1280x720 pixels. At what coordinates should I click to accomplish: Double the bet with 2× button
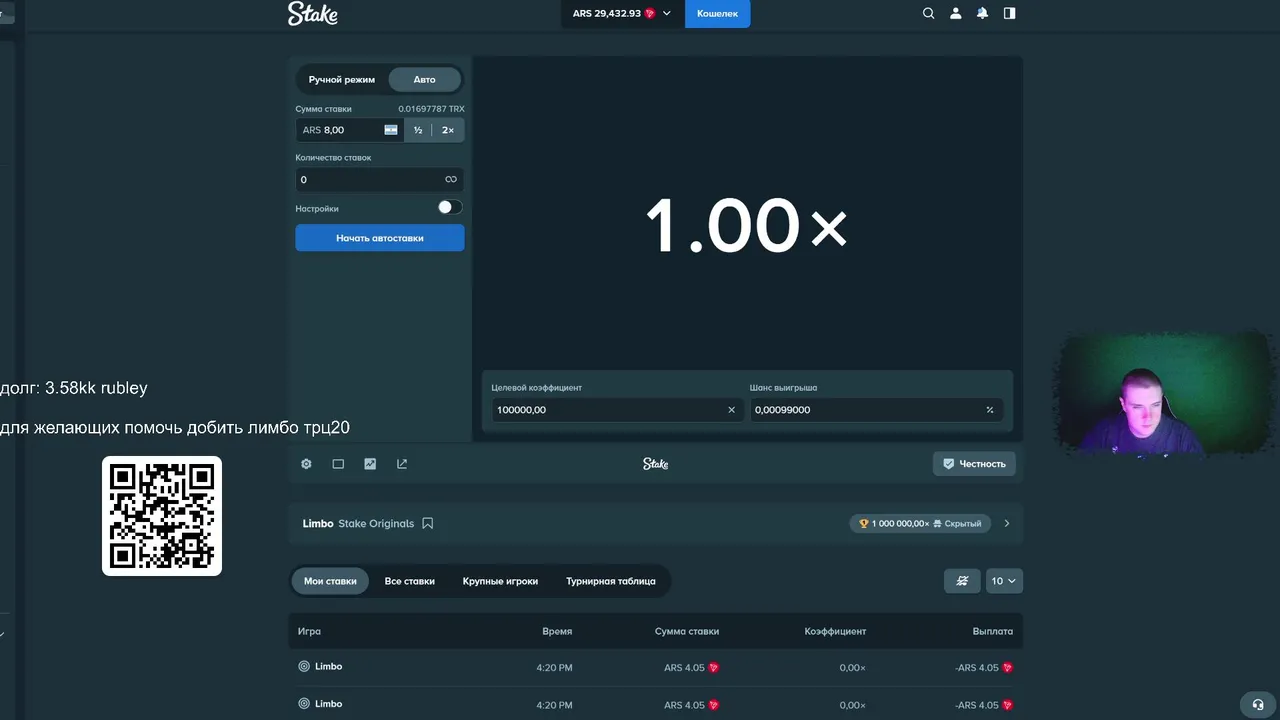coord(448,130)
